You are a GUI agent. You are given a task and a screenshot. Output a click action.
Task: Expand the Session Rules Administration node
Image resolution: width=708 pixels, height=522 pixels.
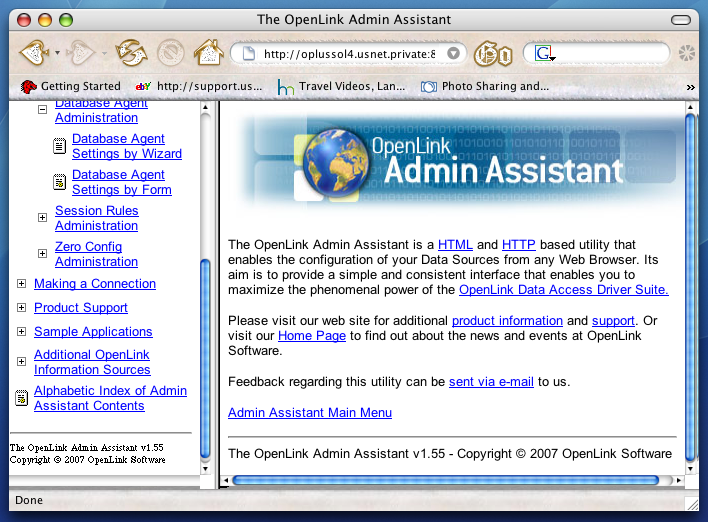tap(42, 218)
